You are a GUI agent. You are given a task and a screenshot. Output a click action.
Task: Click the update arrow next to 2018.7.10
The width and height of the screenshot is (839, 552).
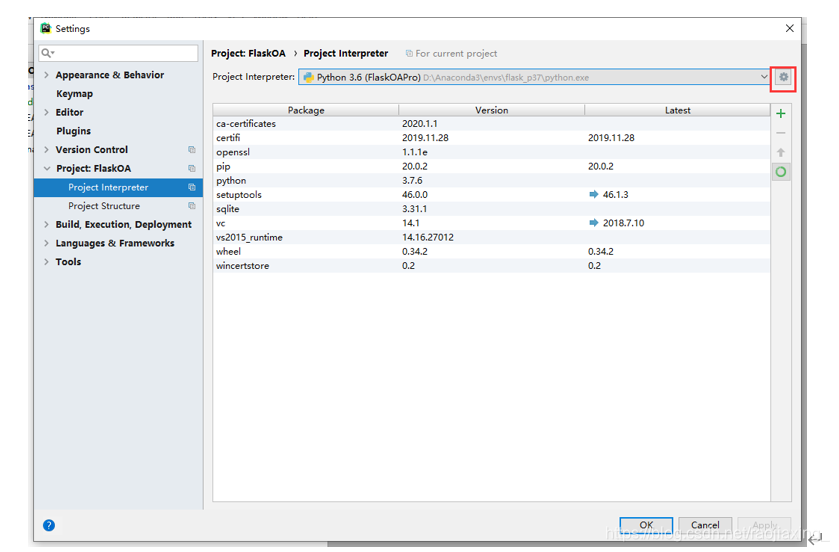[x=593, y=223]
